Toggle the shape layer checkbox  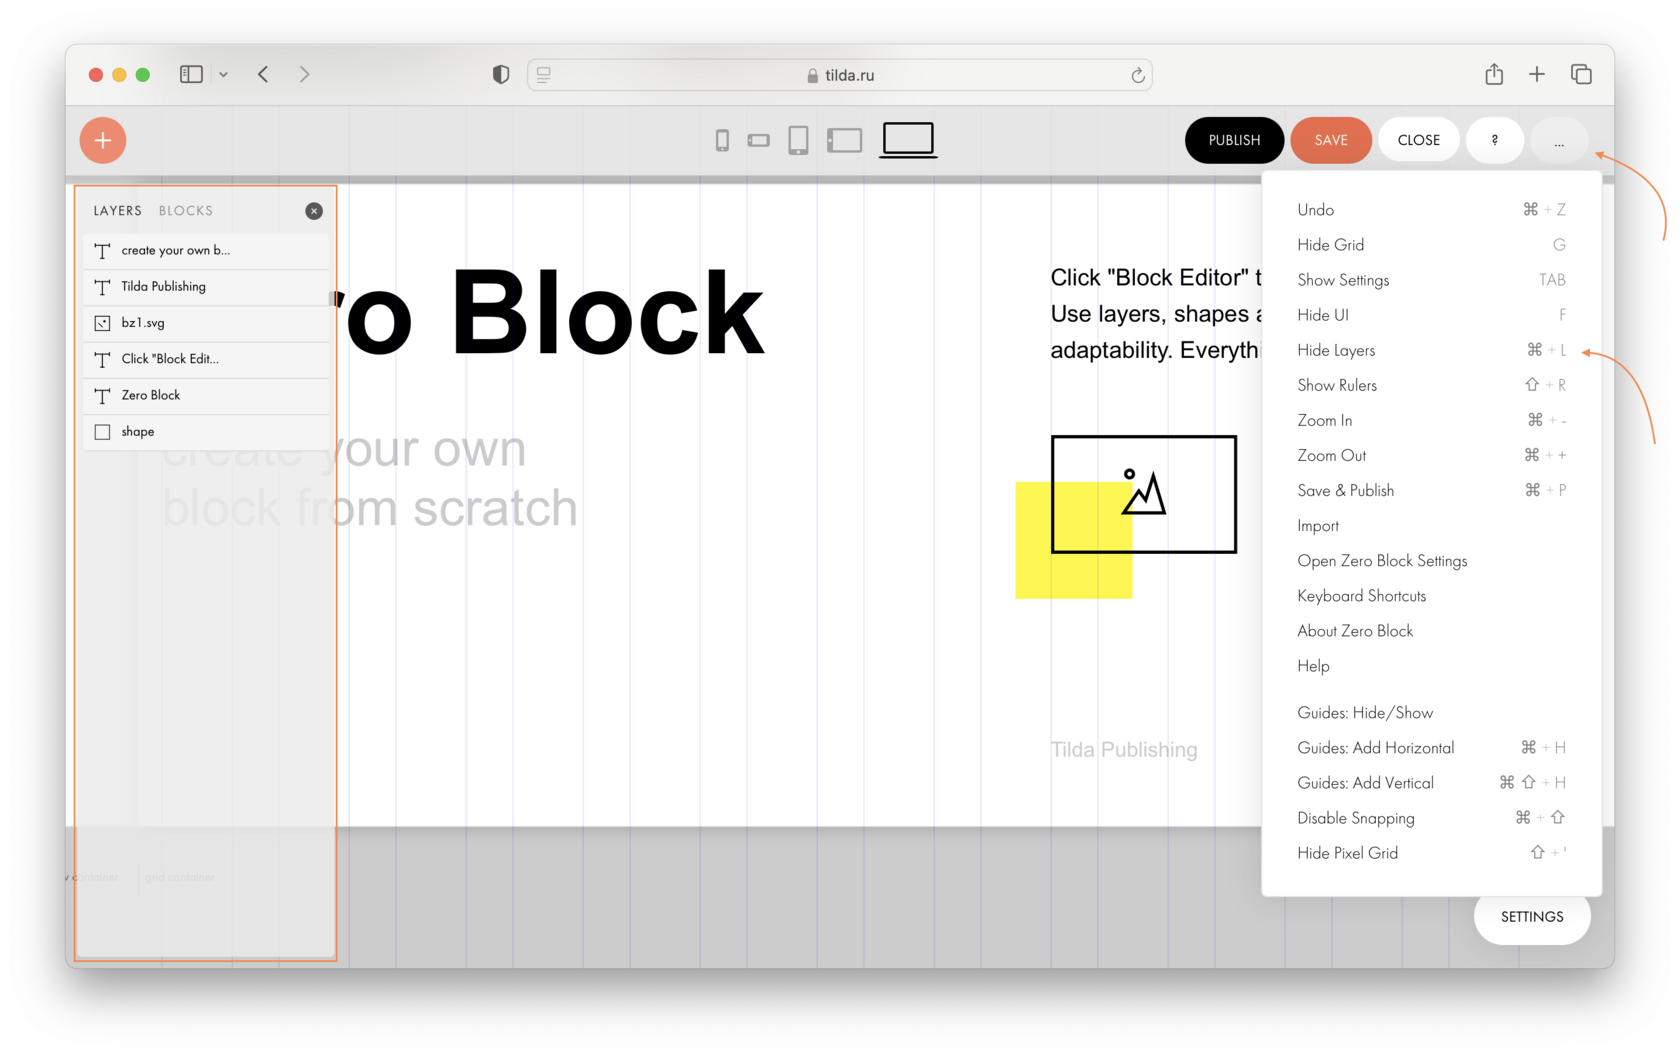(x=102, y=431)
